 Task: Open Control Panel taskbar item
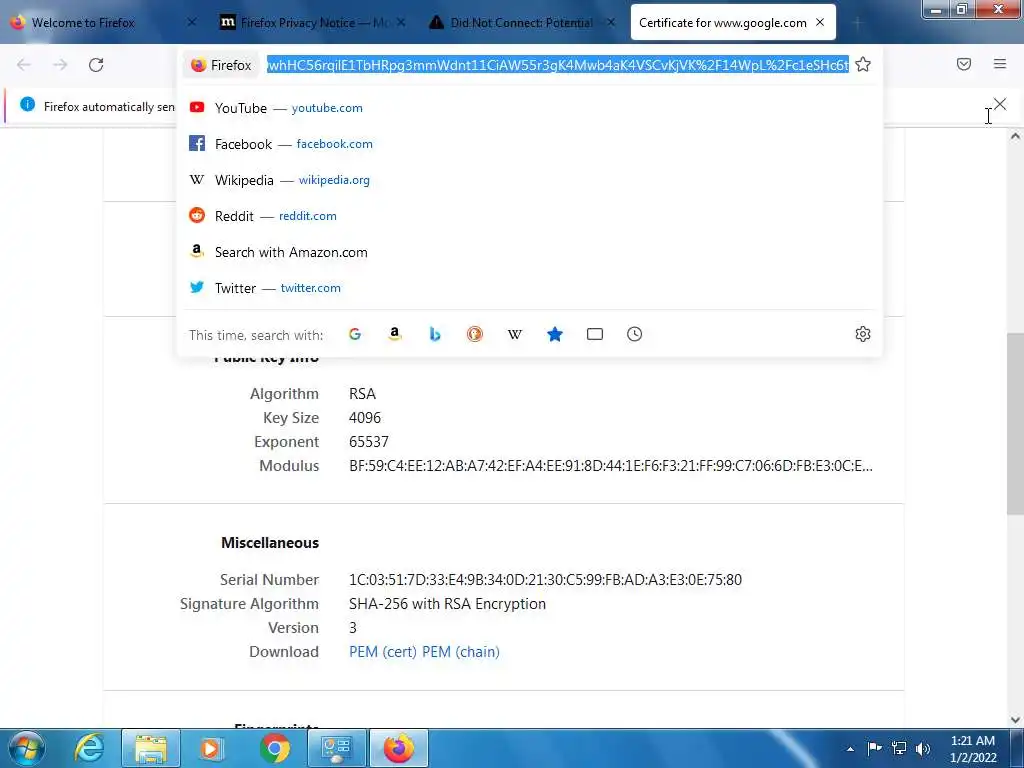click(337, 748)
